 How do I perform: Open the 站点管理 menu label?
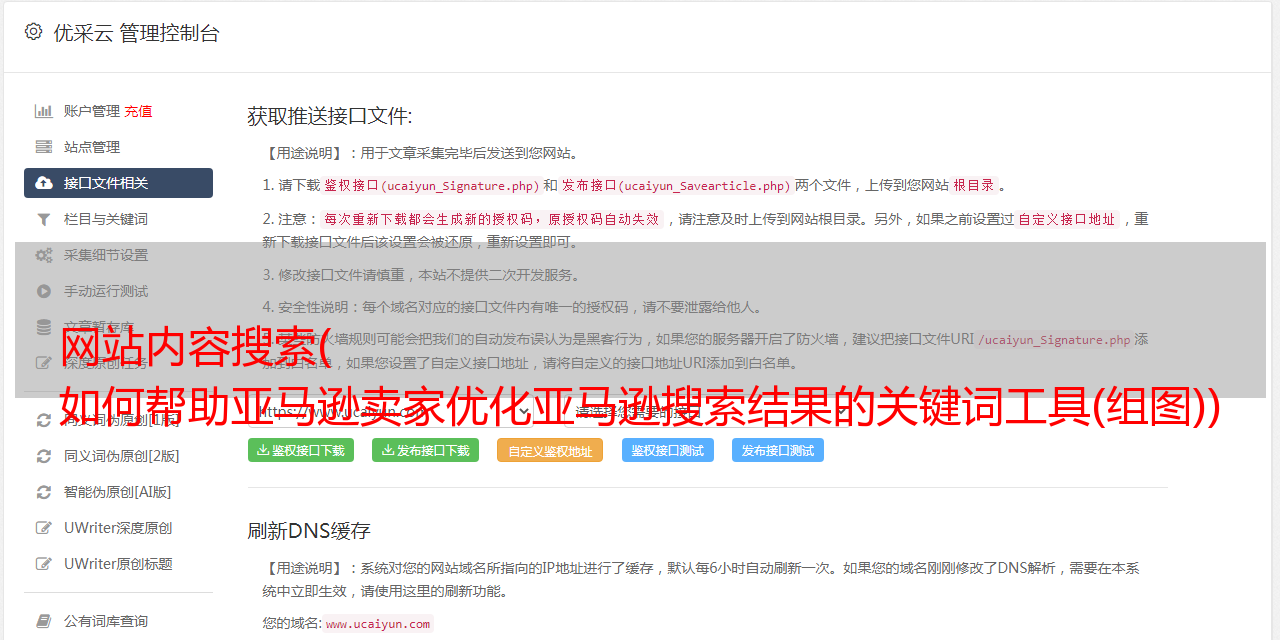click(92, 147)
